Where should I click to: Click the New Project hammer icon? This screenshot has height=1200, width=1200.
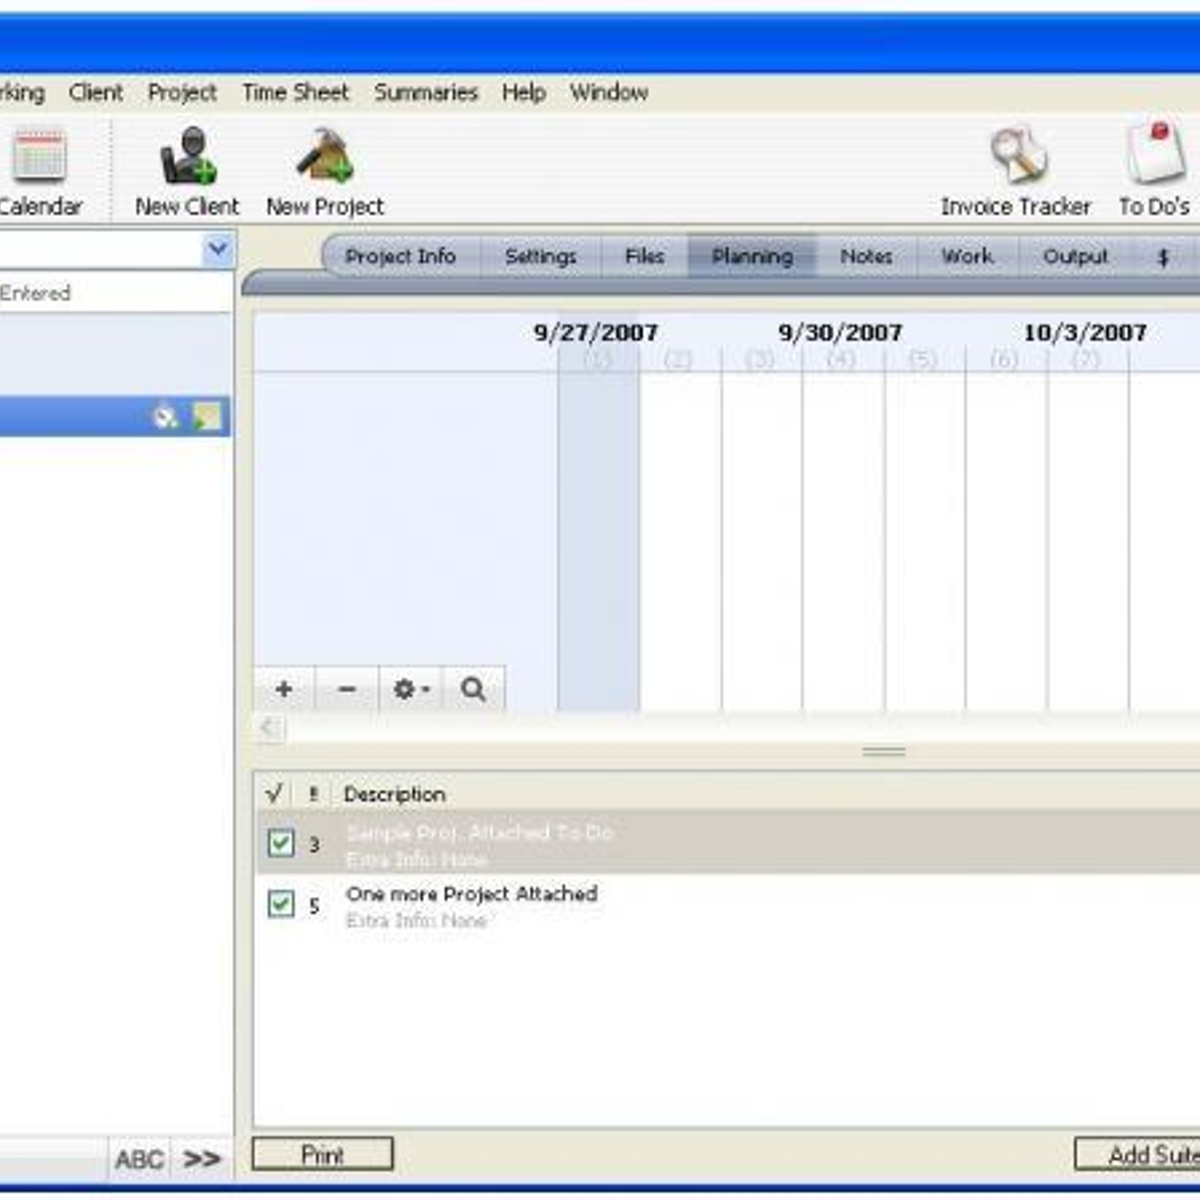click(x=324, y=157)
